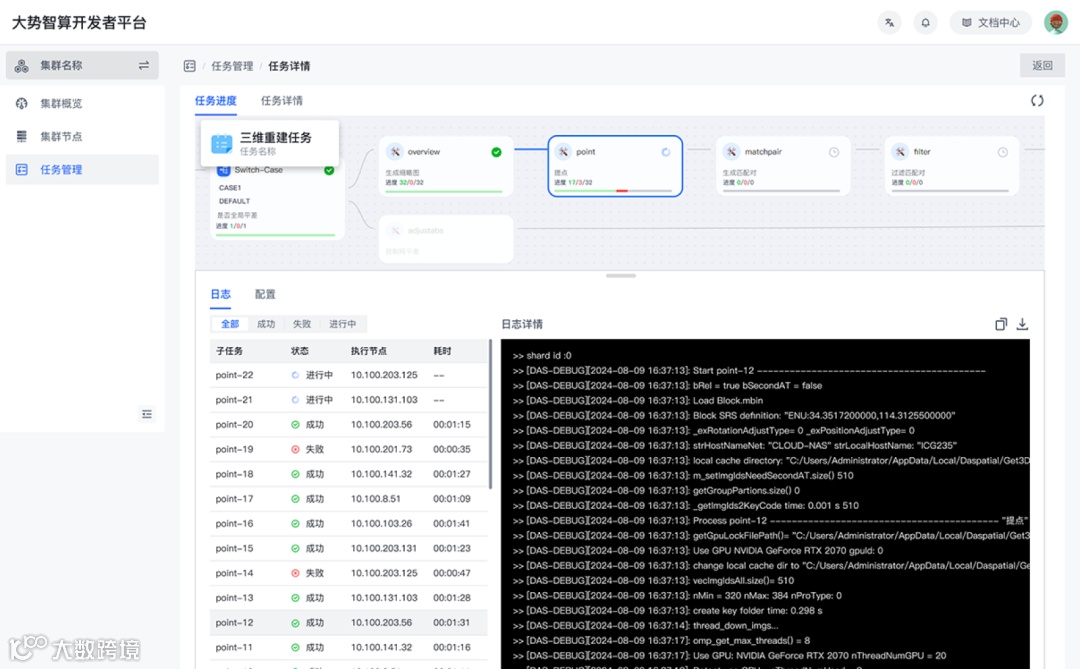
Task: Select the matchpair workflow node
Action: (783, 166)
